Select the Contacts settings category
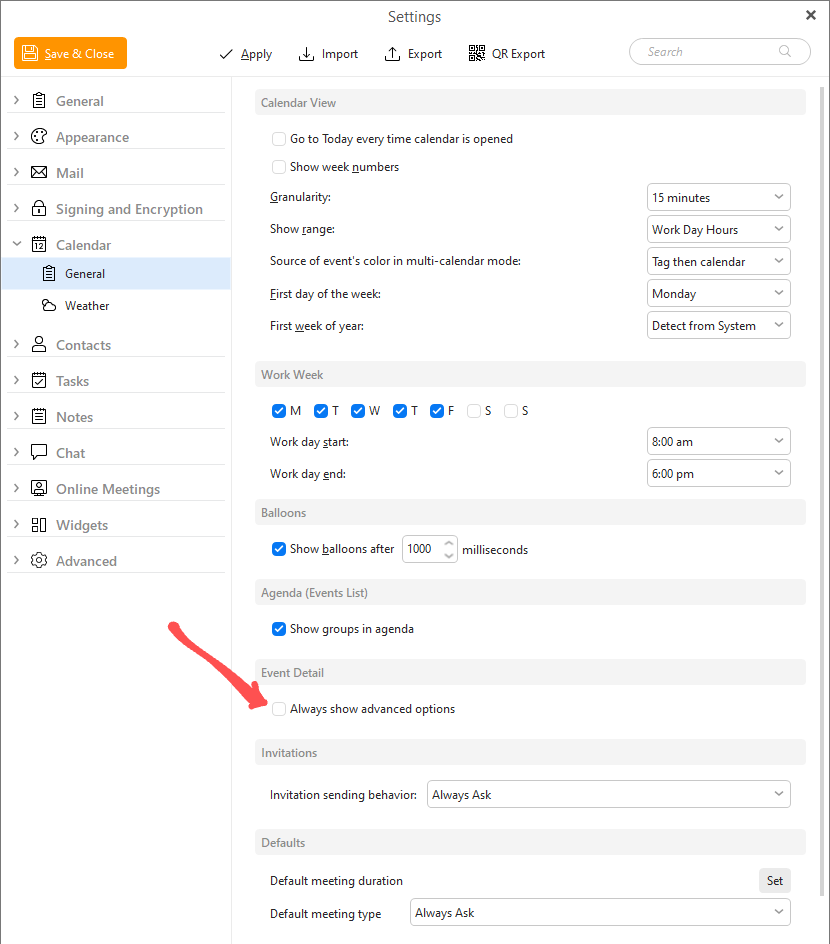The width and height of the screenshot is (830, 944). click(83, 345)
